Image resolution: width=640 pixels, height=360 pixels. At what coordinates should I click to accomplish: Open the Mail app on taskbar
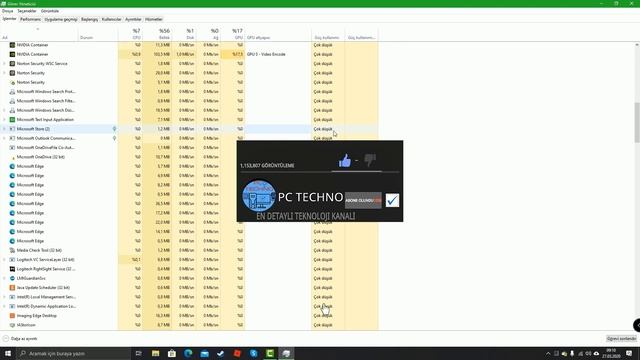(x=204, y=353)
